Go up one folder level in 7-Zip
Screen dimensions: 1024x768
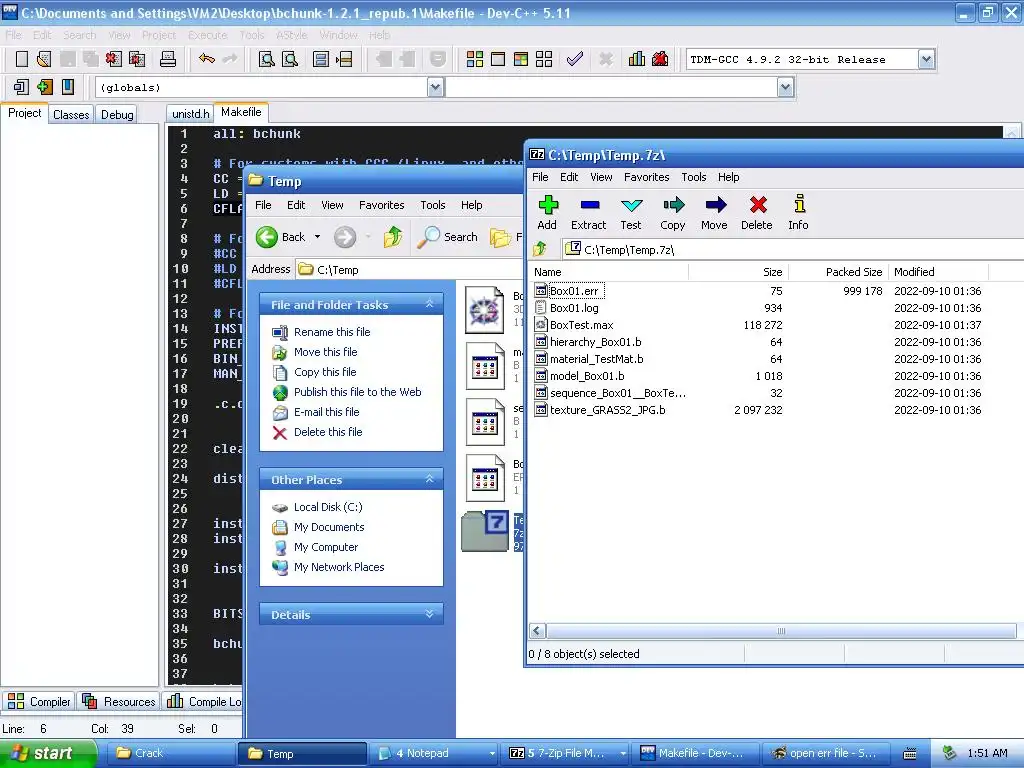(x=540, y=249)
